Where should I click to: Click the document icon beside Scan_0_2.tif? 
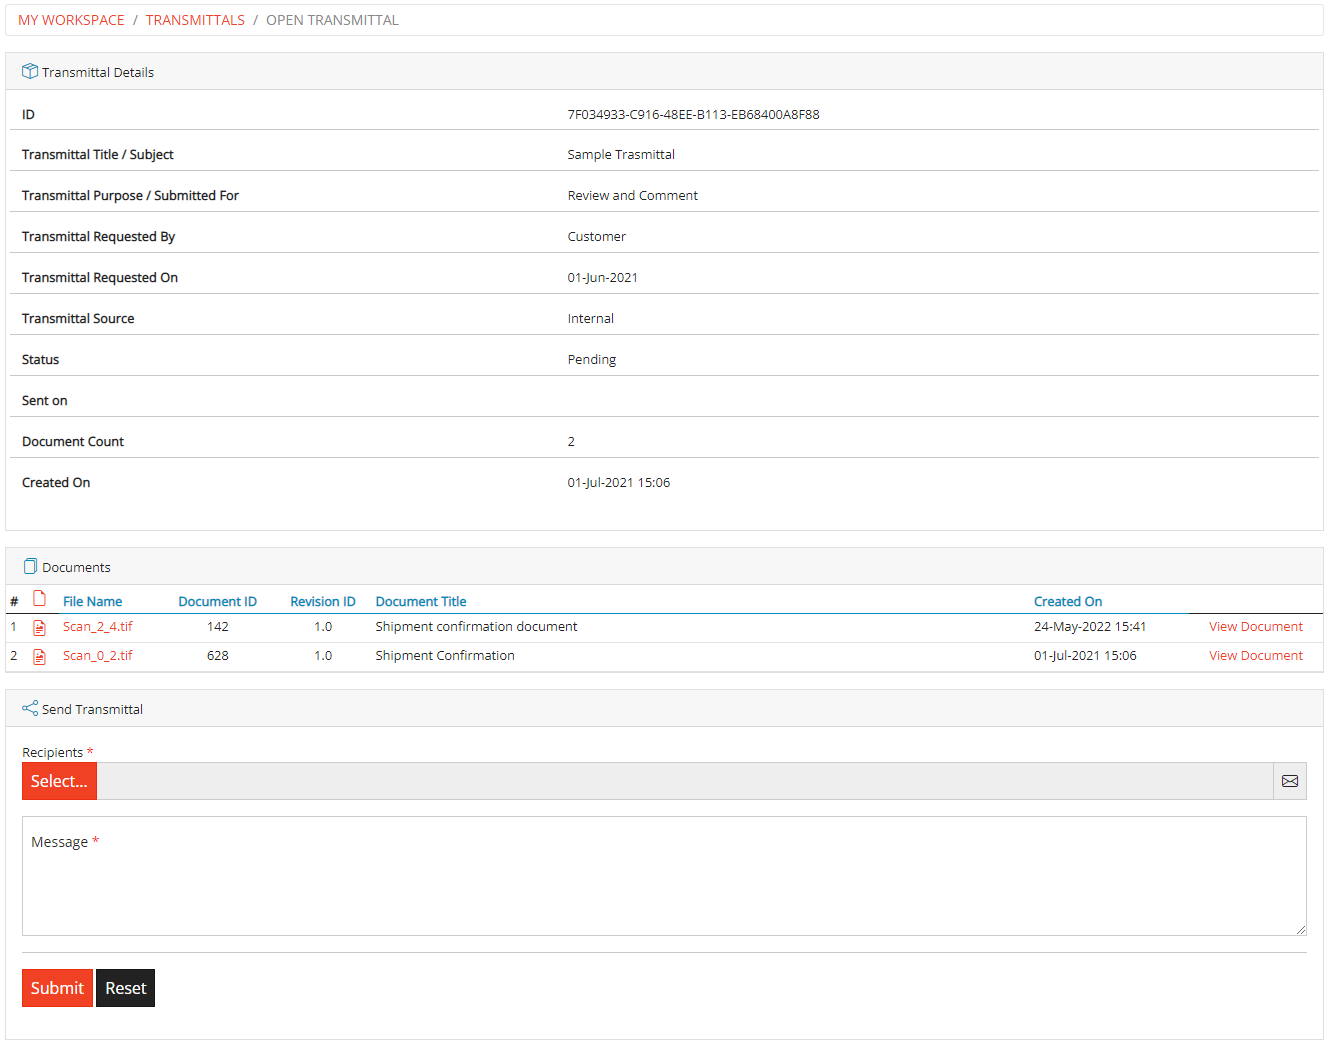39,656
